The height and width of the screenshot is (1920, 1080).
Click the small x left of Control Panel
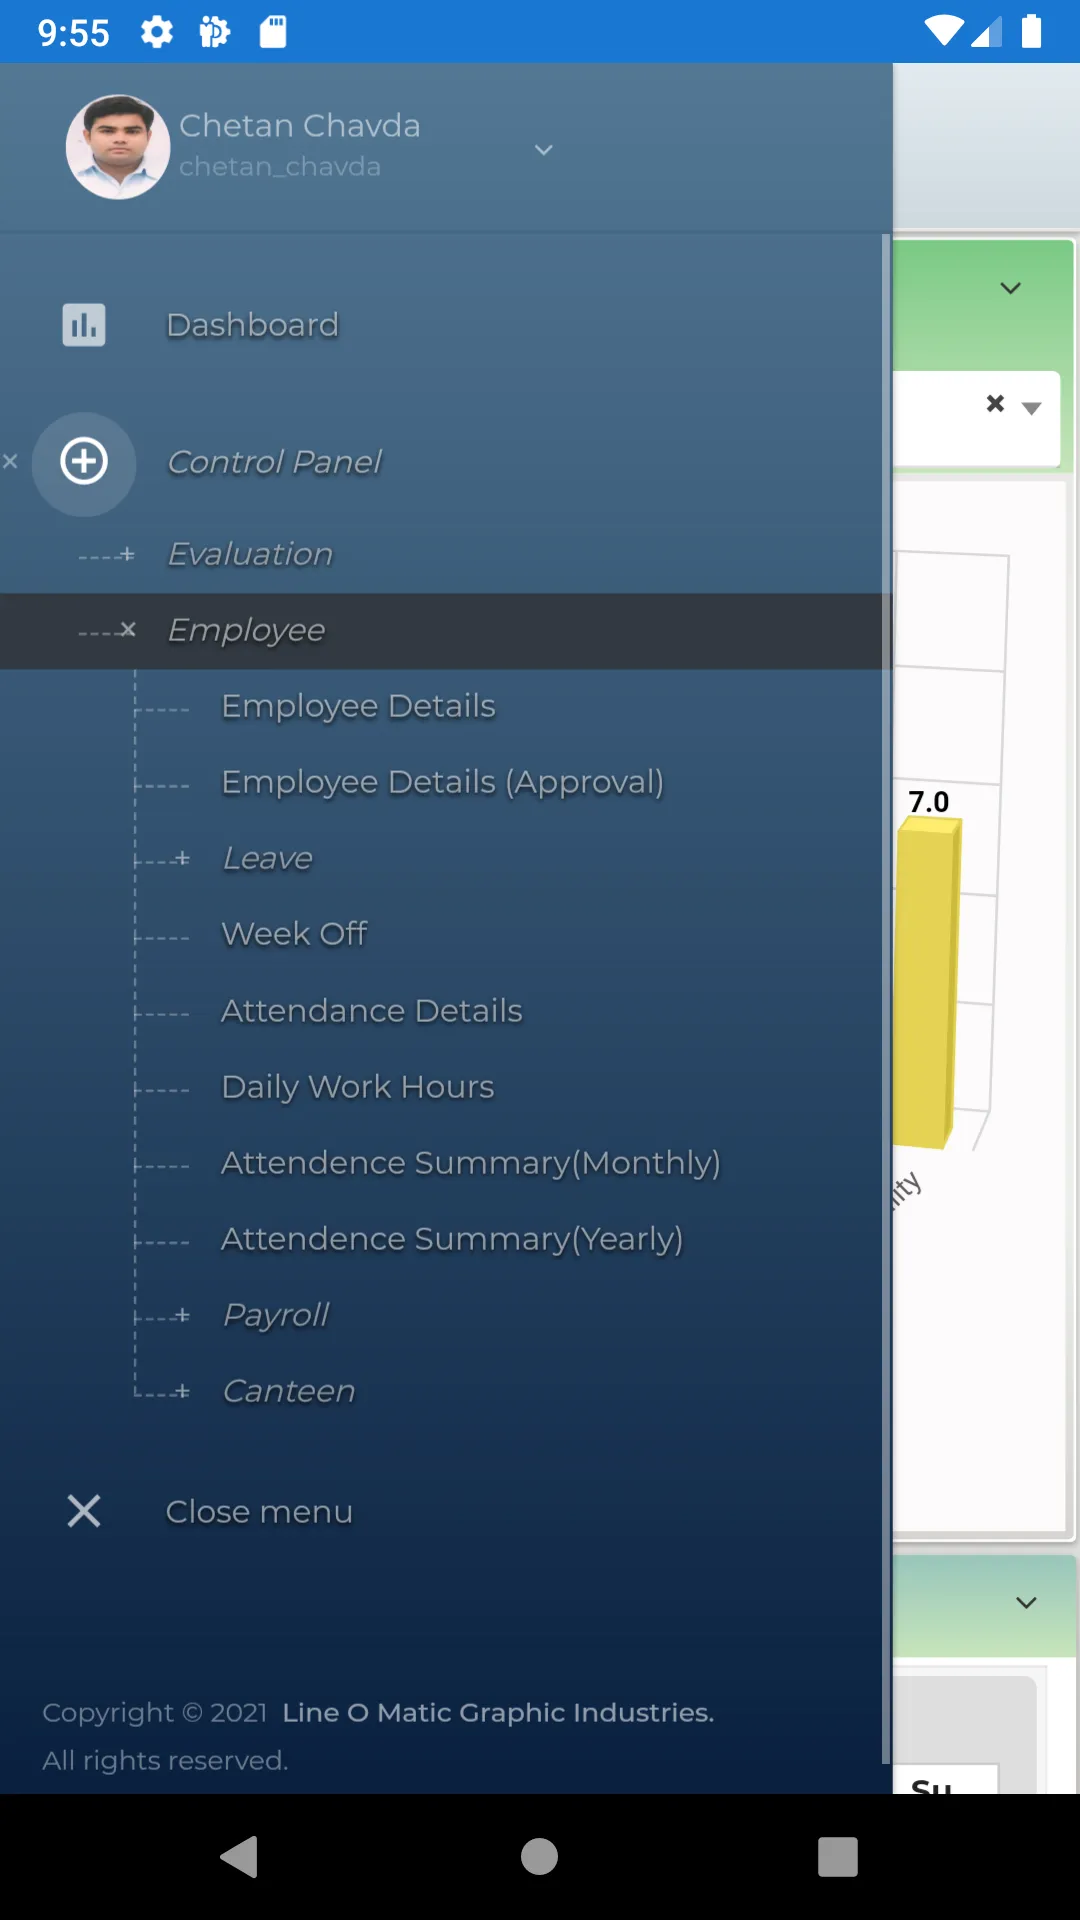click(x=10, y=461)
